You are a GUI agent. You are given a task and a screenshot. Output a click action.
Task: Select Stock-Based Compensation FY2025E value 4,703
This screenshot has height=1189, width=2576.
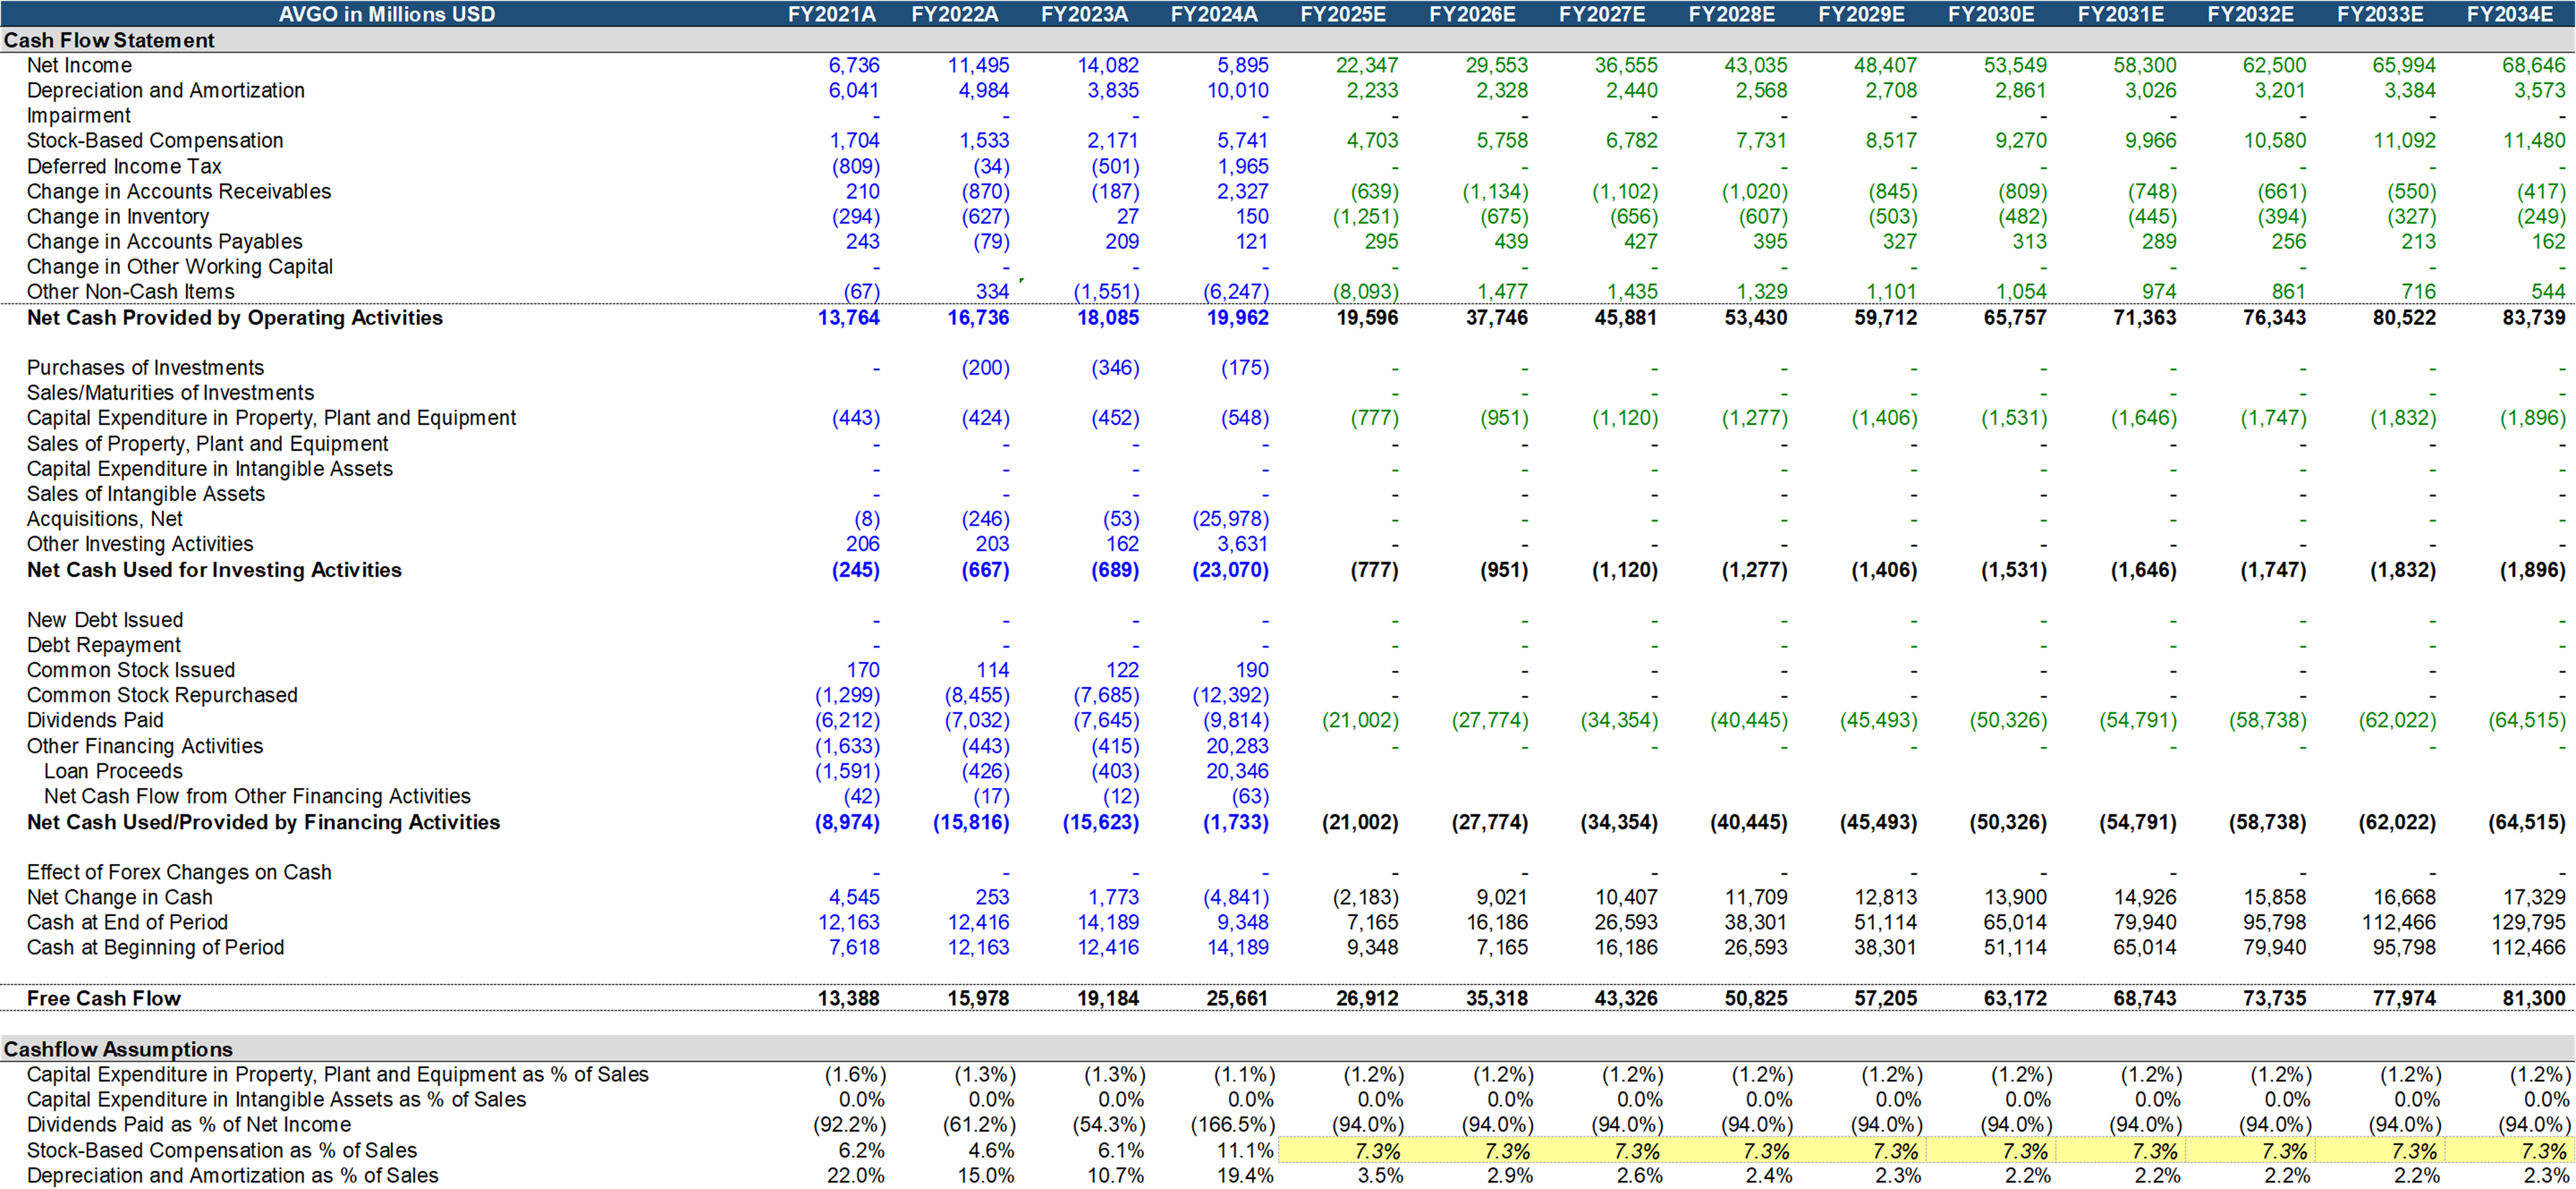click(x=1372, y=140)
